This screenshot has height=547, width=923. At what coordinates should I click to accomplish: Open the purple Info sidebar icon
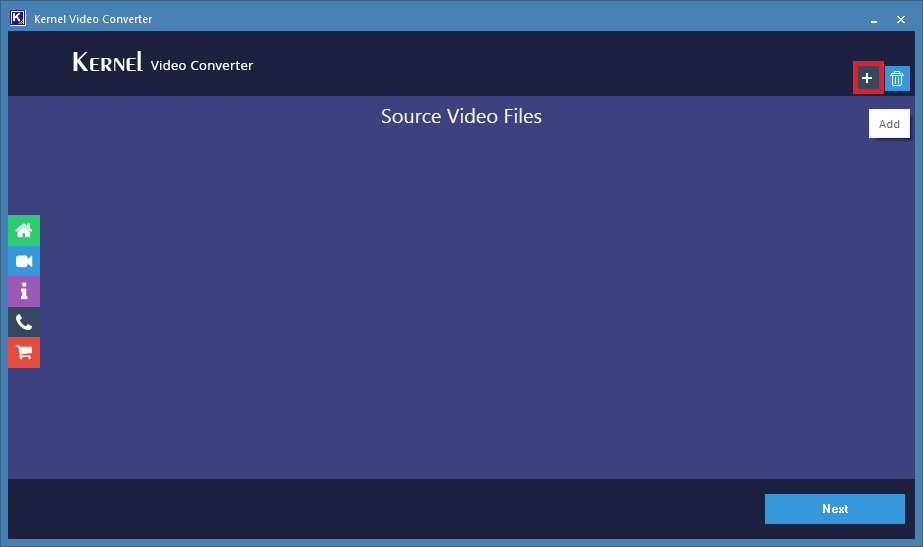[24, 291]
